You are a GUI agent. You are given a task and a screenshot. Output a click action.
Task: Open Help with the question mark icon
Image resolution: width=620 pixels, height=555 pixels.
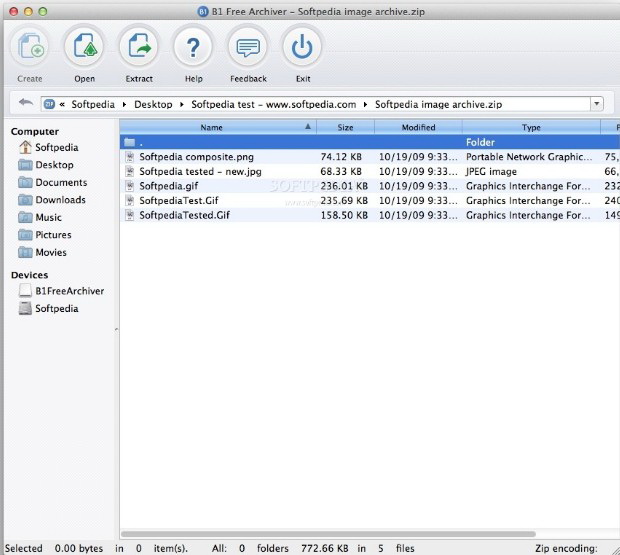click(193, 46)
